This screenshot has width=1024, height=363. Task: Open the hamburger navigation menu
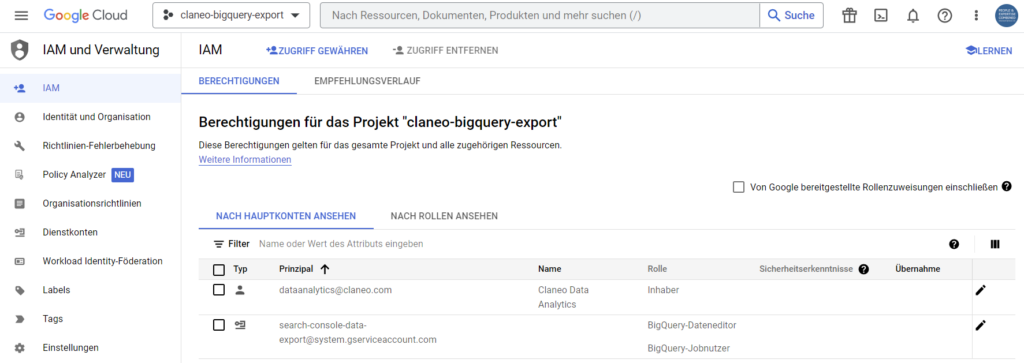[21, 16]
